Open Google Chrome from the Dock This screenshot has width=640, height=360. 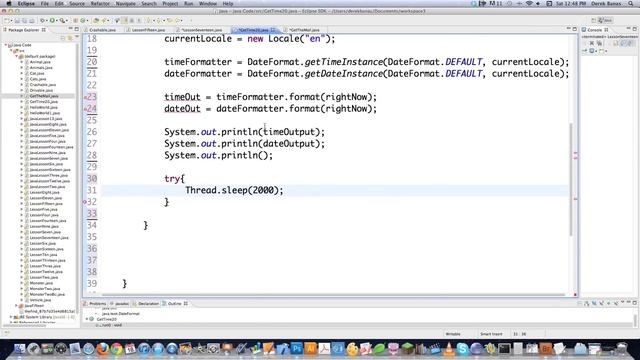click(116, 349)
